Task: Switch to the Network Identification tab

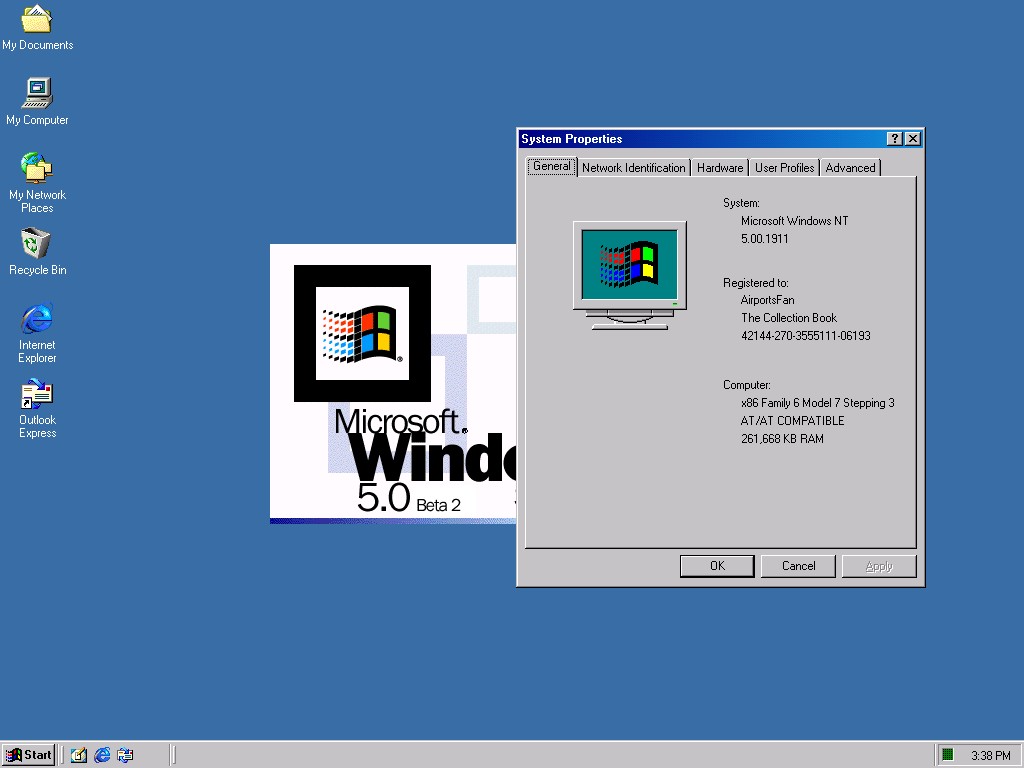Action: coord(633,168)
